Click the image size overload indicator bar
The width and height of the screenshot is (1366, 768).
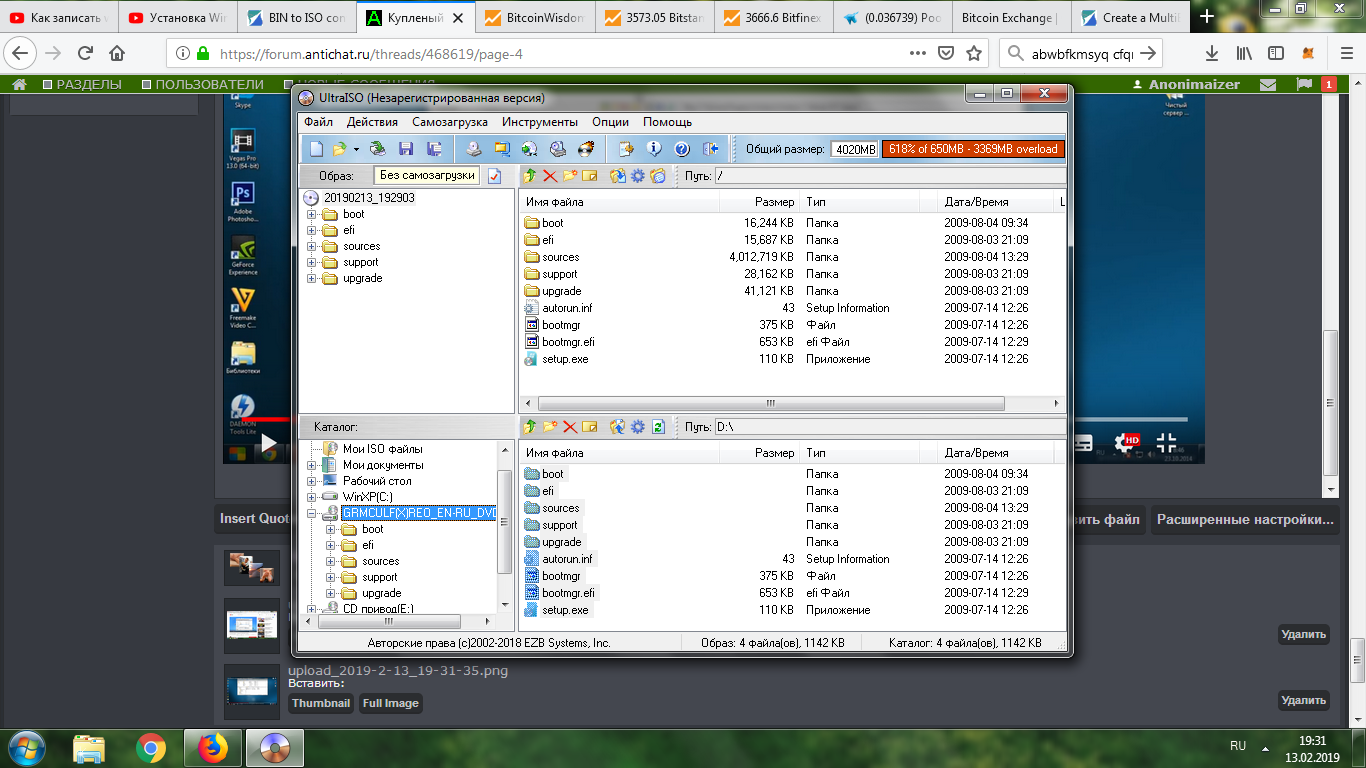tap(973, 149)
